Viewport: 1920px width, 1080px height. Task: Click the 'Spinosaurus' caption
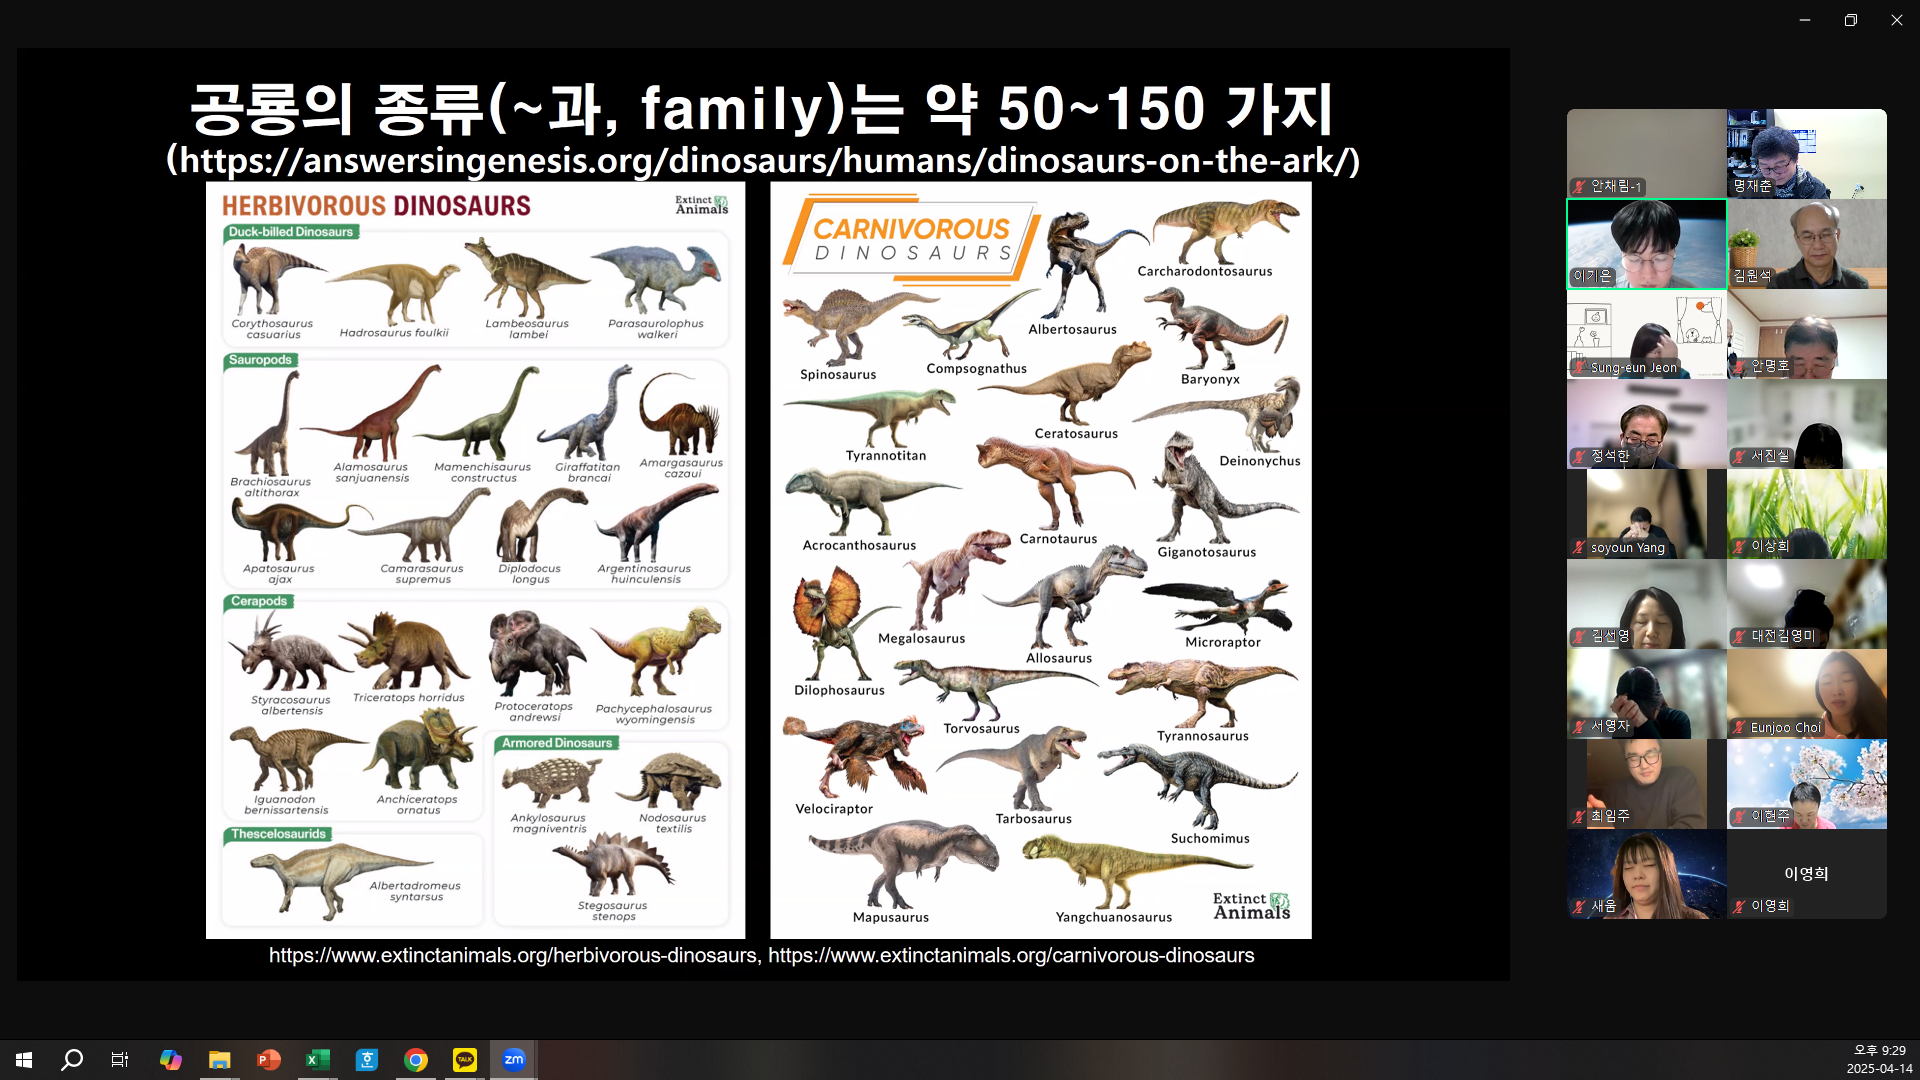(x=838, y=375)
